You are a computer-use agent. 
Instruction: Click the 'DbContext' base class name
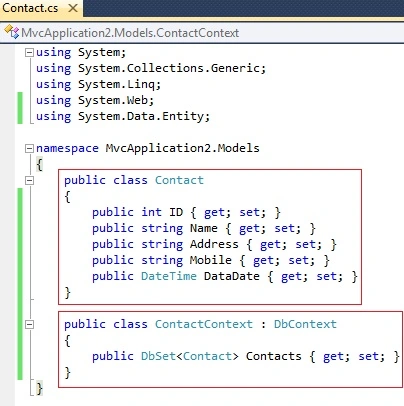pos(305,324)
